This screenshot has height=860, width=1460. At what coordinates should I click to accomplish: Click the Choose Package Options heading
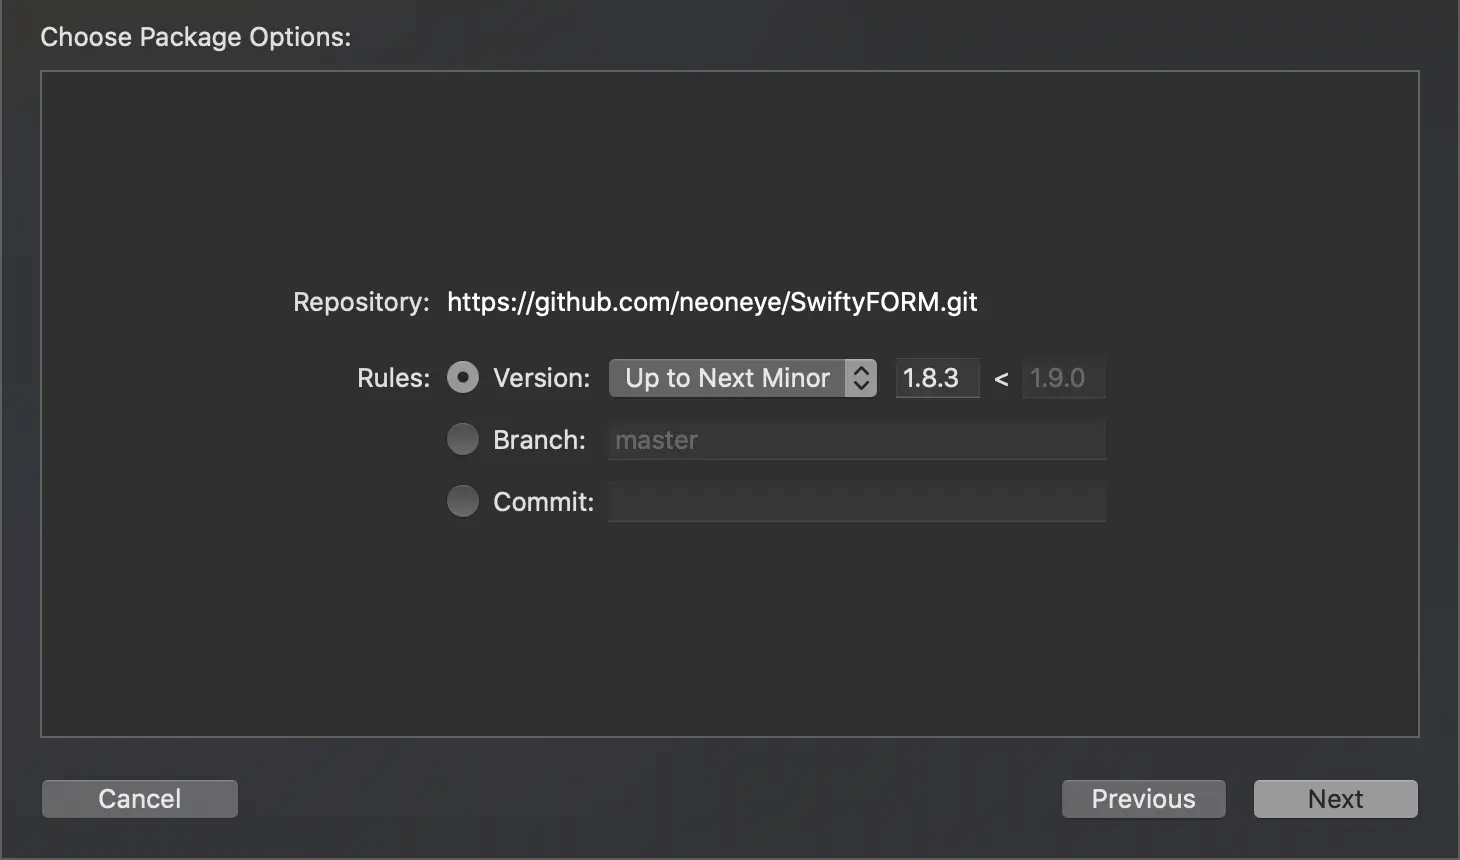pos(196,37)
